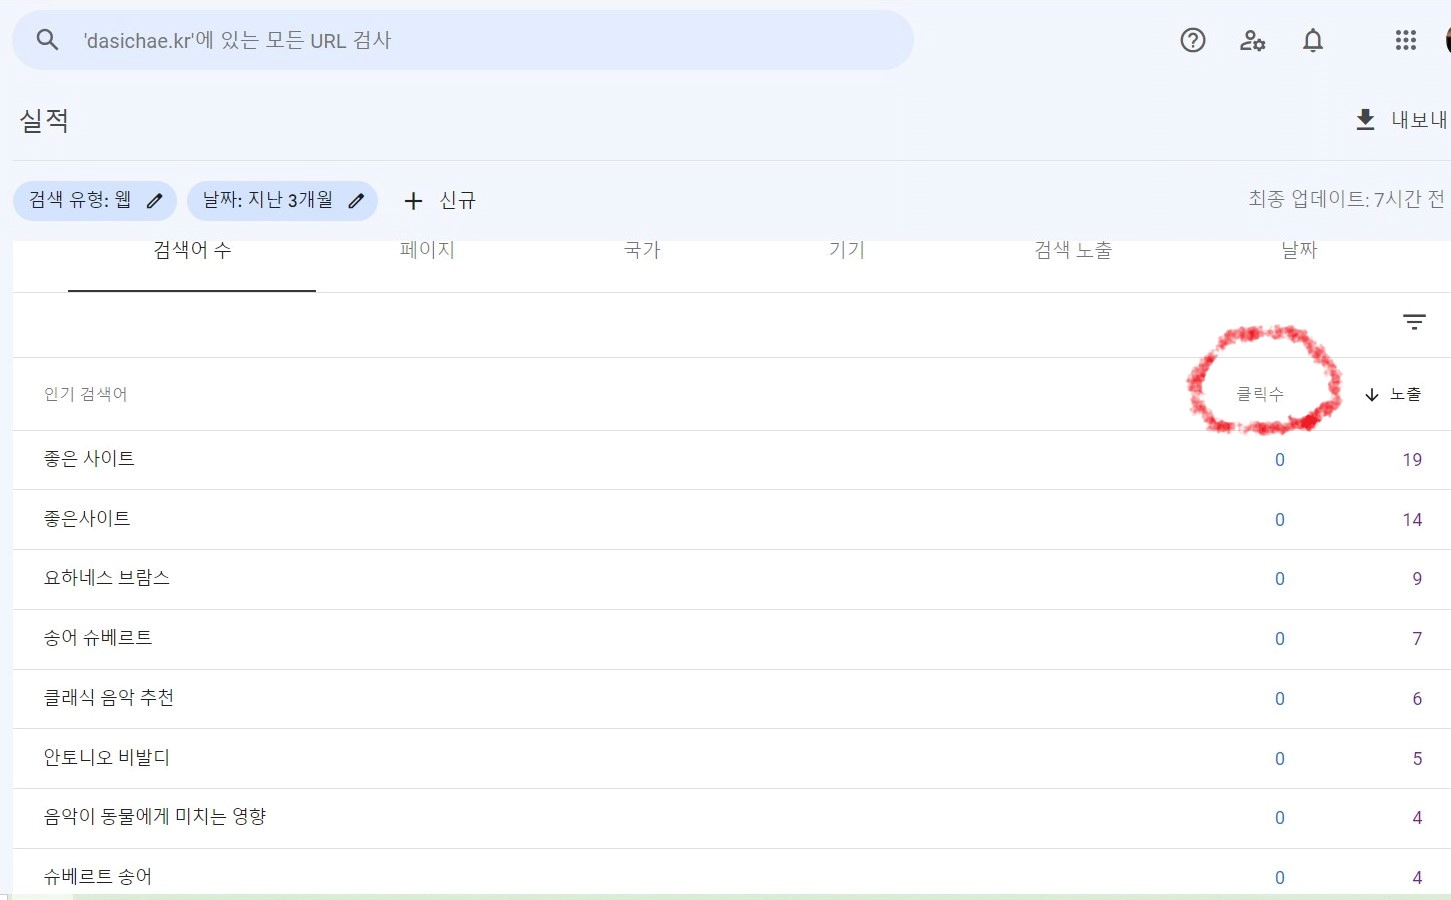Click the 내보내기 export icon
Image resolution: width=1451 pixels, height=900 pixels.
(1365, 119)
